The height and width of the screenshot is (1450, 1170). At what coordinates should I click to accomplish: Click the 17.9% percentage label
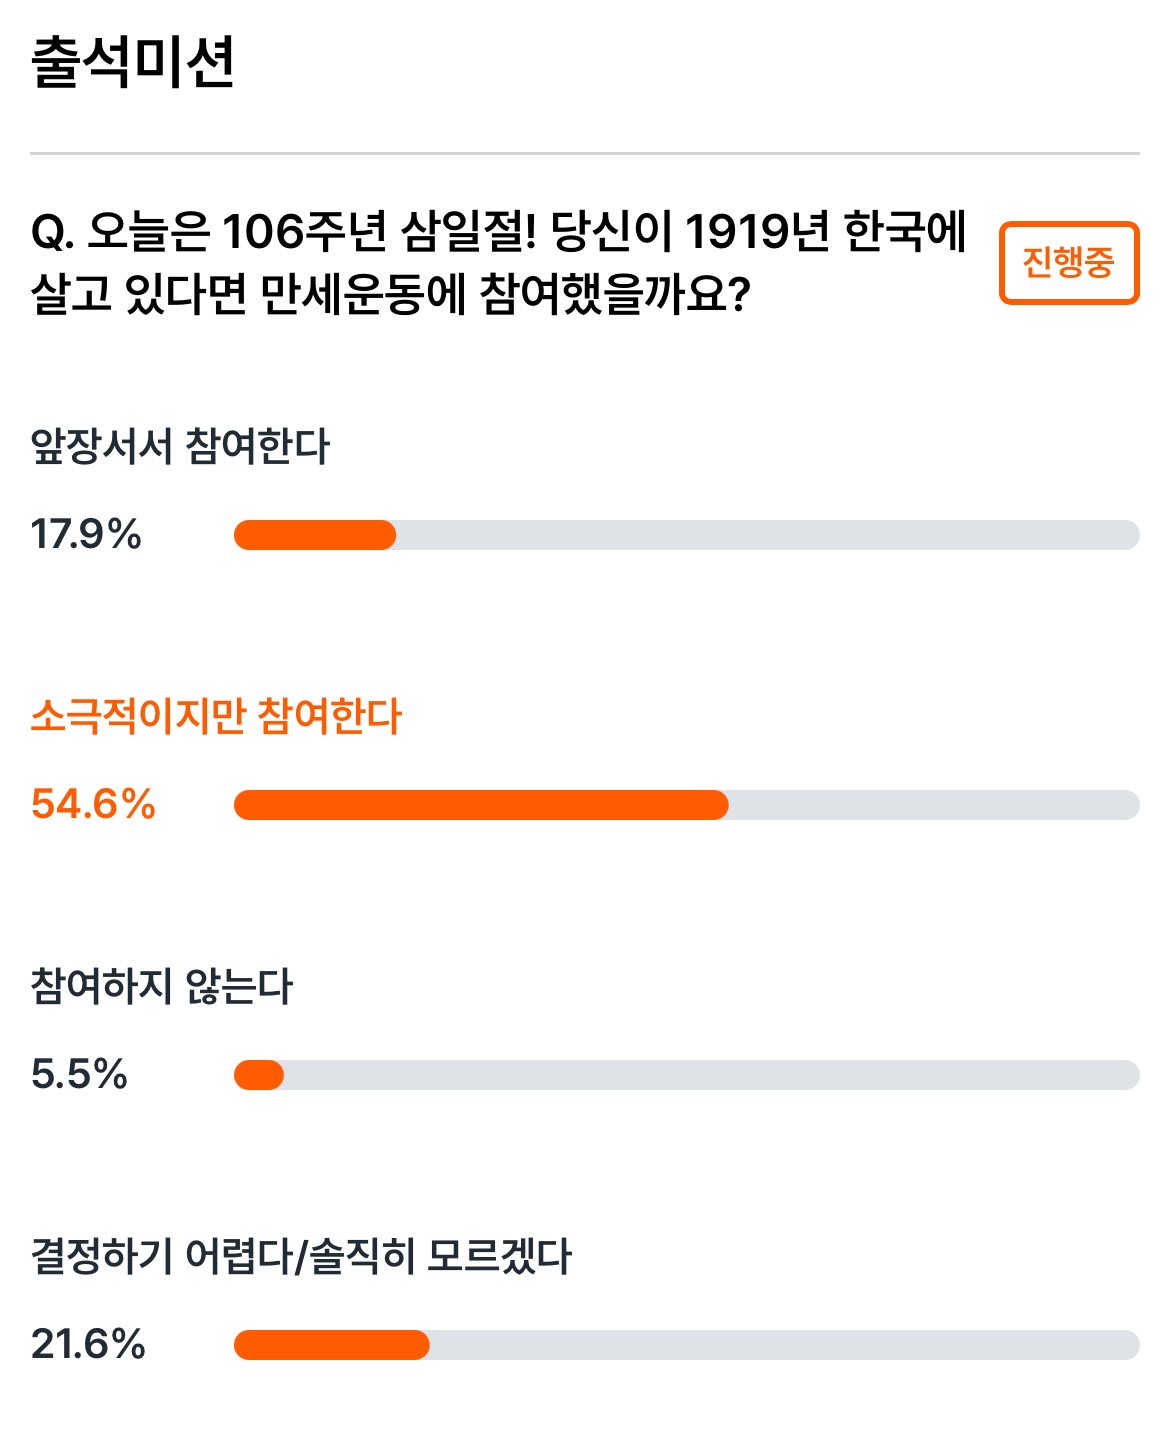[86, 535]
